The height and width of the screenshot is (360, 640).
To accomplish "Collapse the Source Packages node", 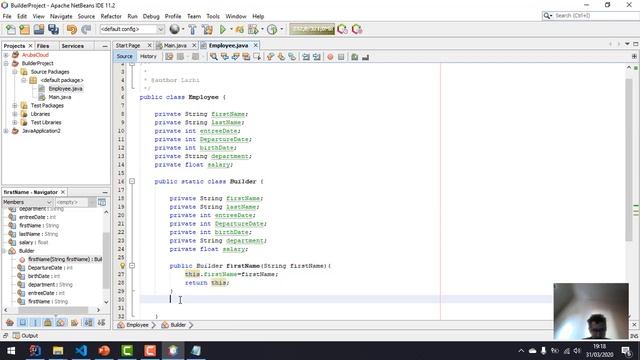I will (15, 72).
